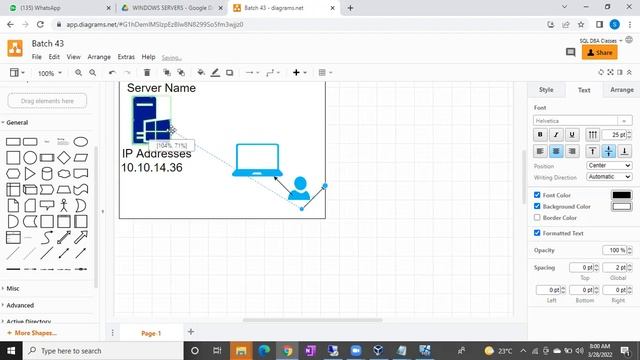Click the font color black swatch

pos(622,195)
